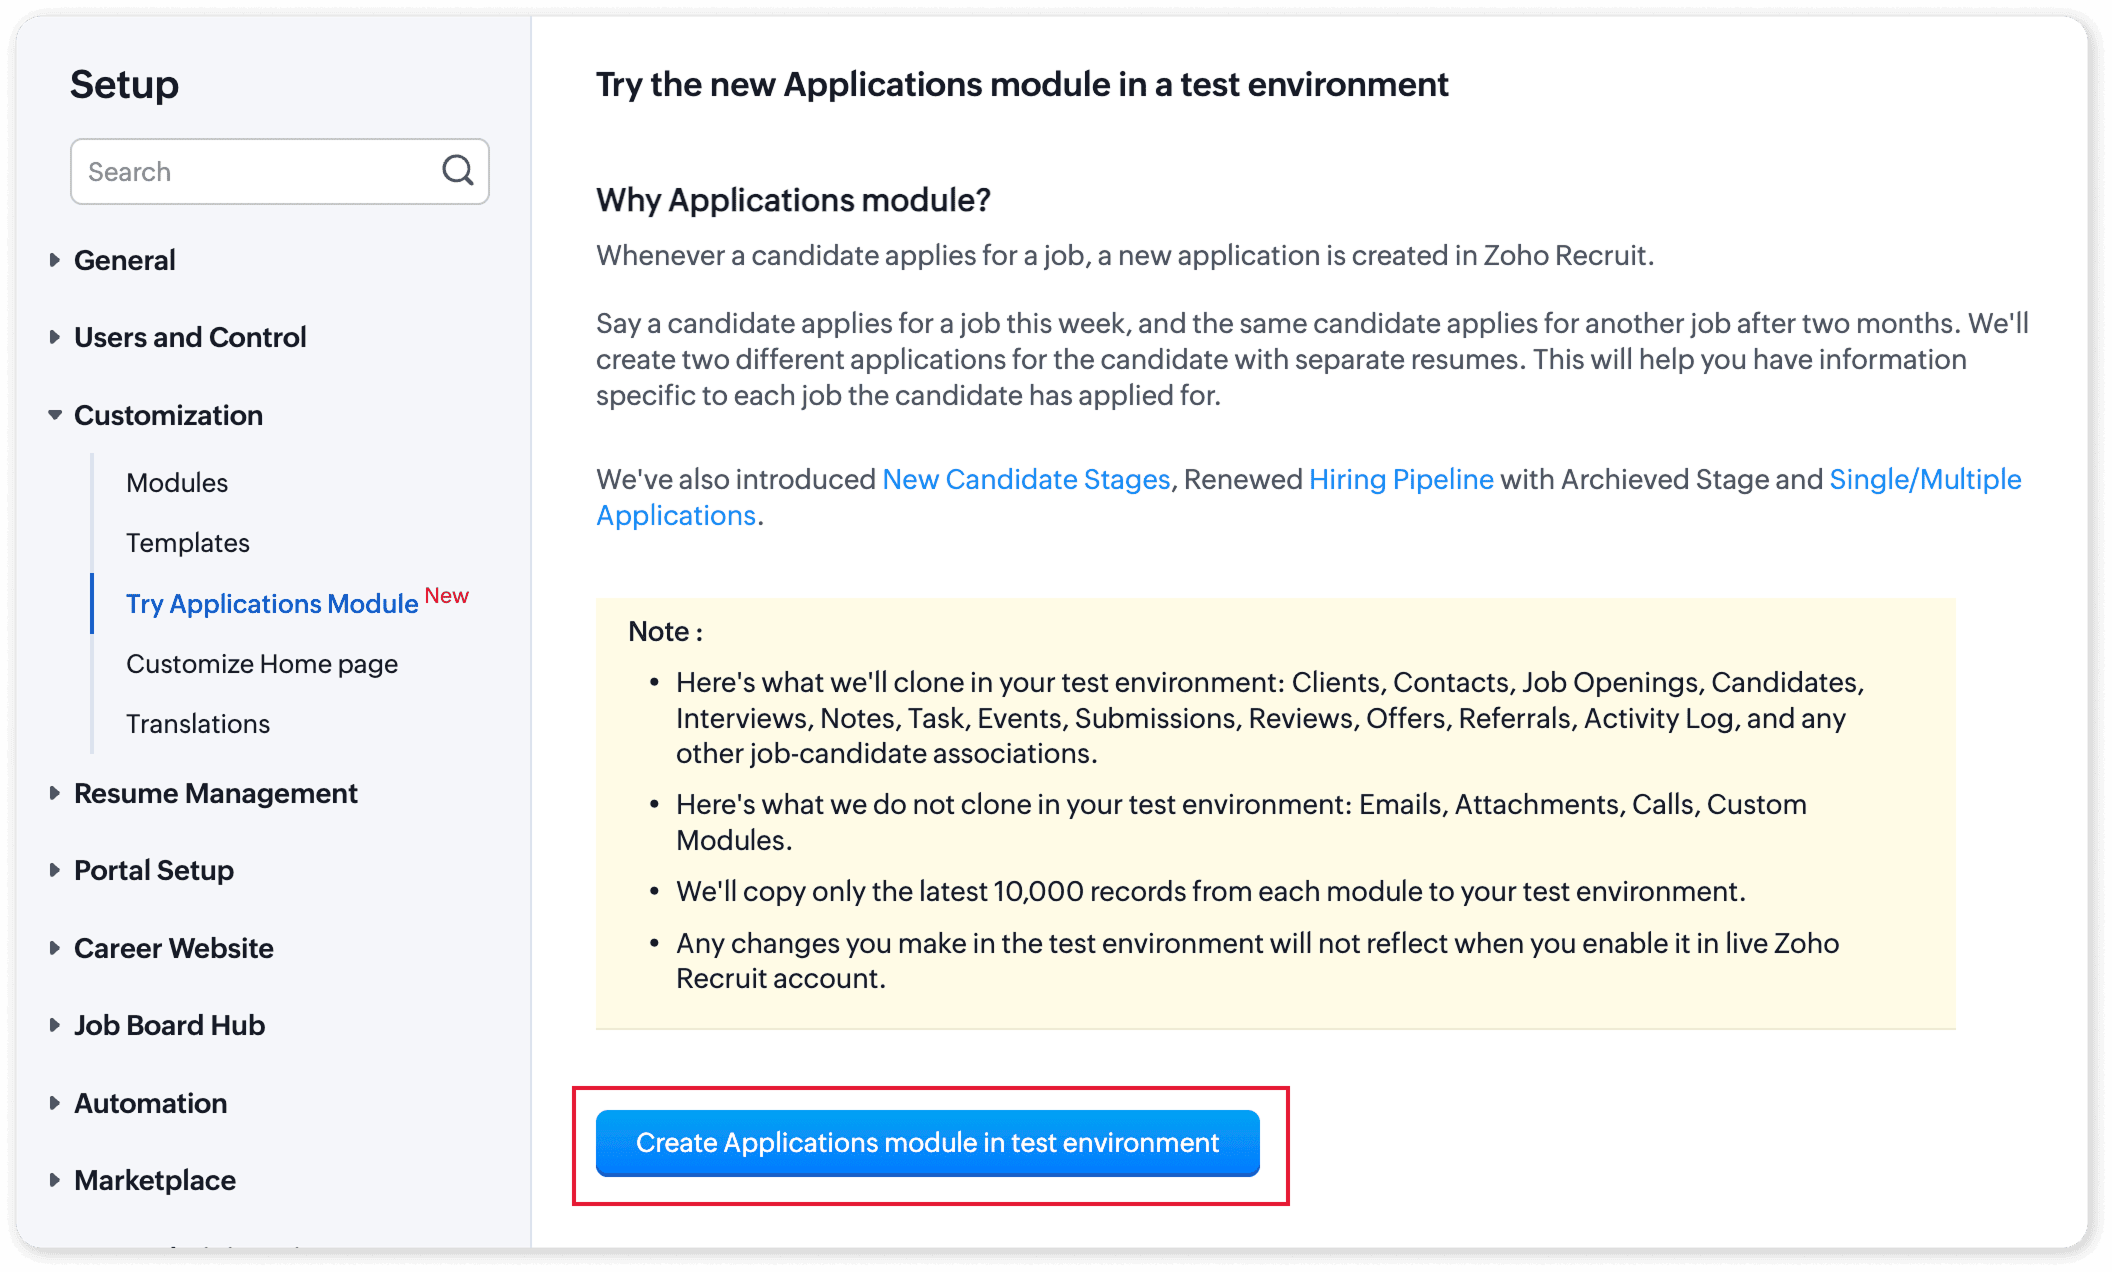Open Customize Home page settings
The image size is (2112, 1272).
[262, 664]
